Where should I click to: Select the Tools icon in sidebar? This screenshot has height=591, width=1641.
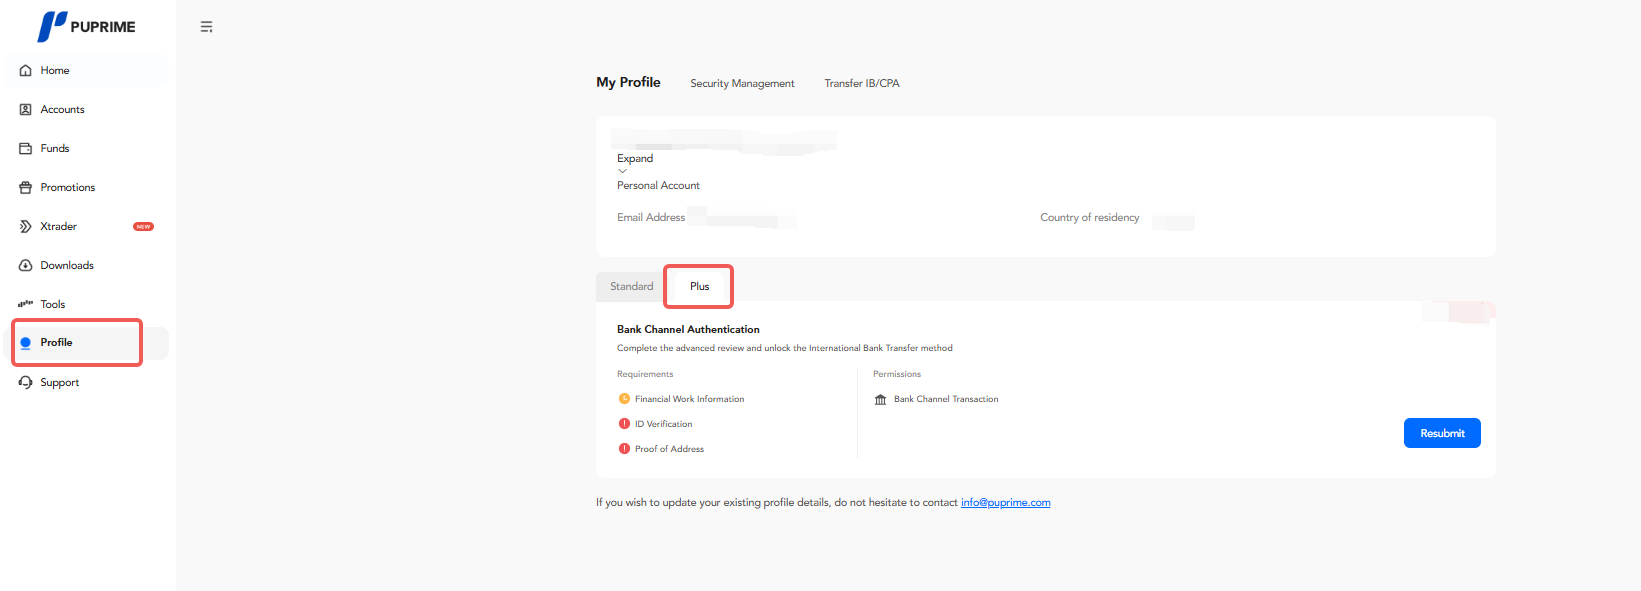(x=26, y=304)
